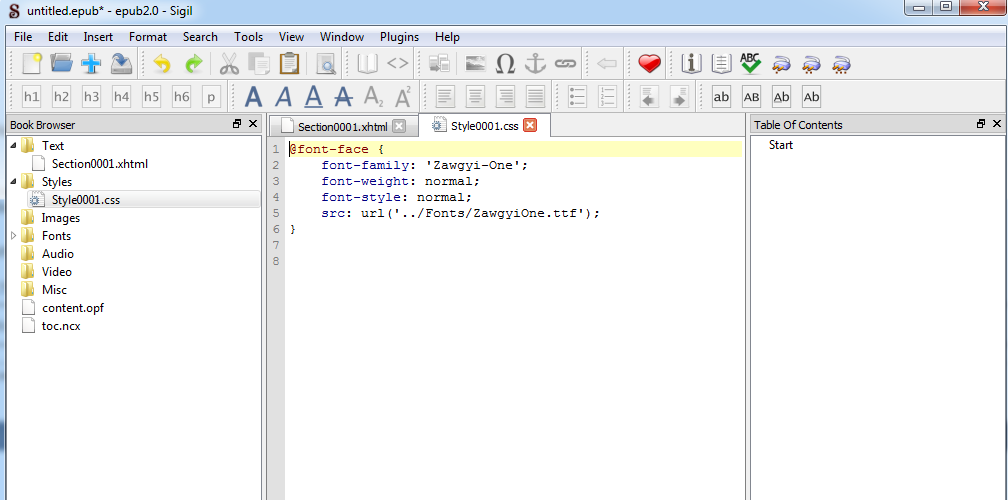Toggle Bold formatting A icon
Viewport: 1008px width, 500px height.
(254, 97)
